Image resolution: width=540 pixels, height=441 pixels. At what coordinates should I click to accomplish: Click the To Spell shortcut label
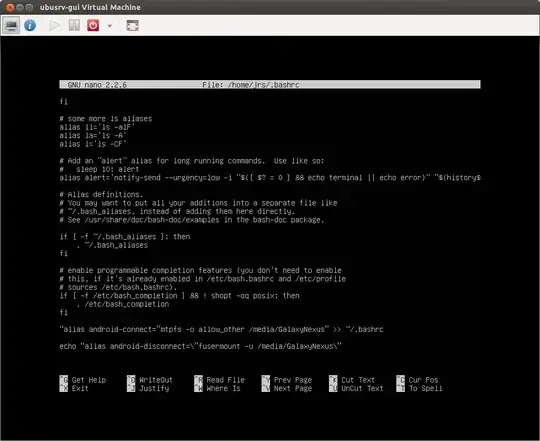[x=425, y=388]
